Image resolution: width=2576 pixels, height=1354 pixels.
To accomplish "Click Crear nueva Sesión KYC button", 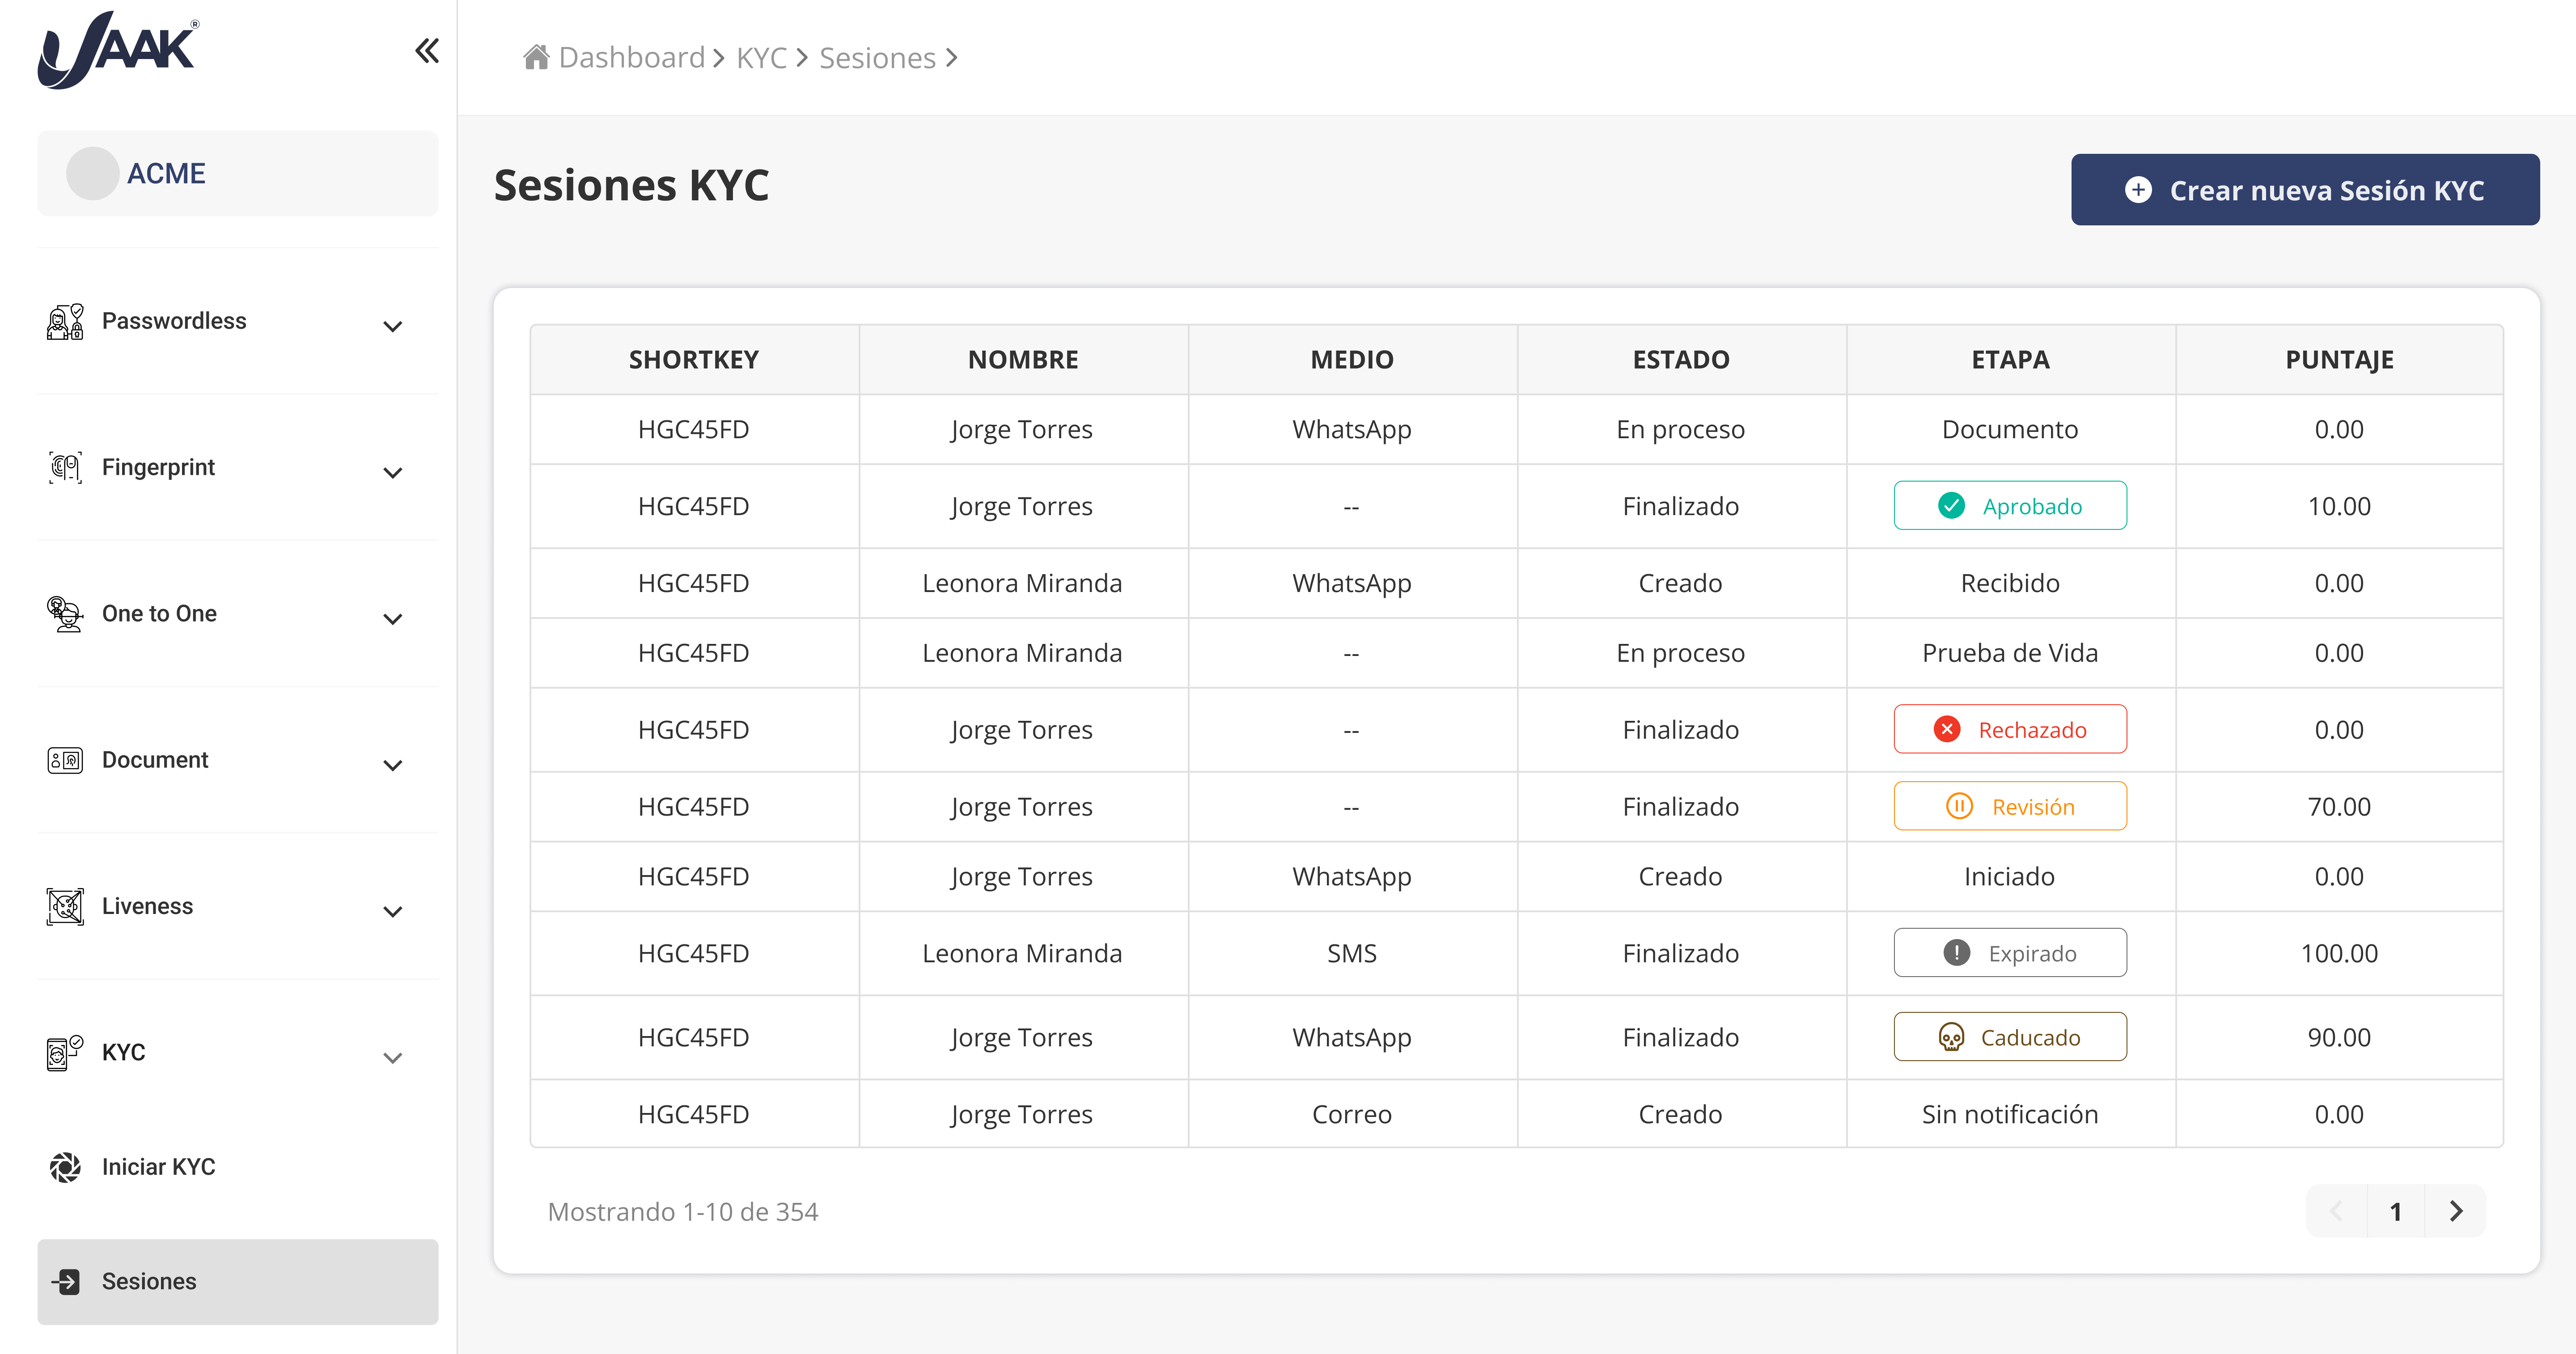I will point(2304,190).
